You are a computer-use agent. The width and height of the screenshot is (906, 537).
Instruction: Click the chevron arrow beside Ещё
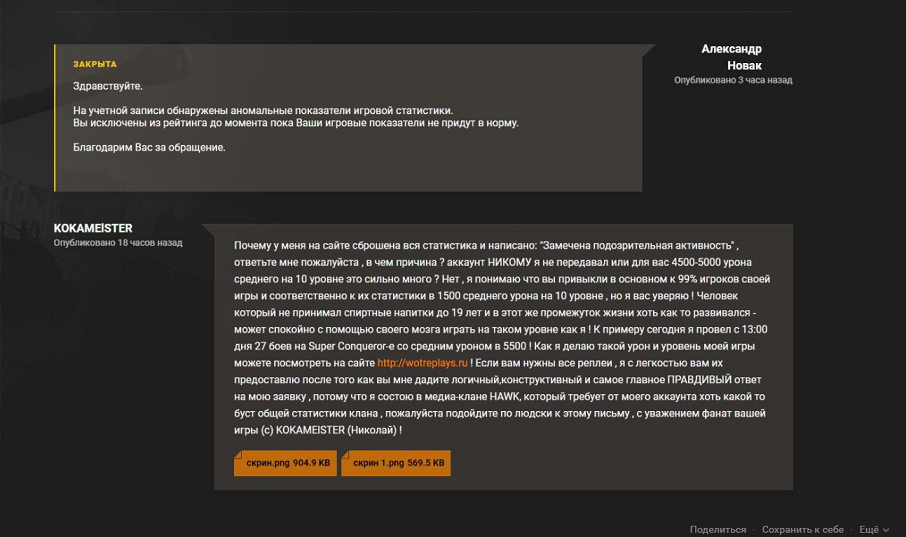pos(886,530)
